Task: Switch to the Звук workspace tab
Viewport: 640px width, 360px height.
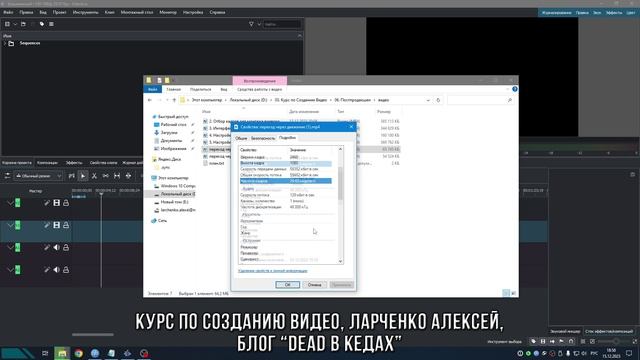Action: tap(597, 13)
